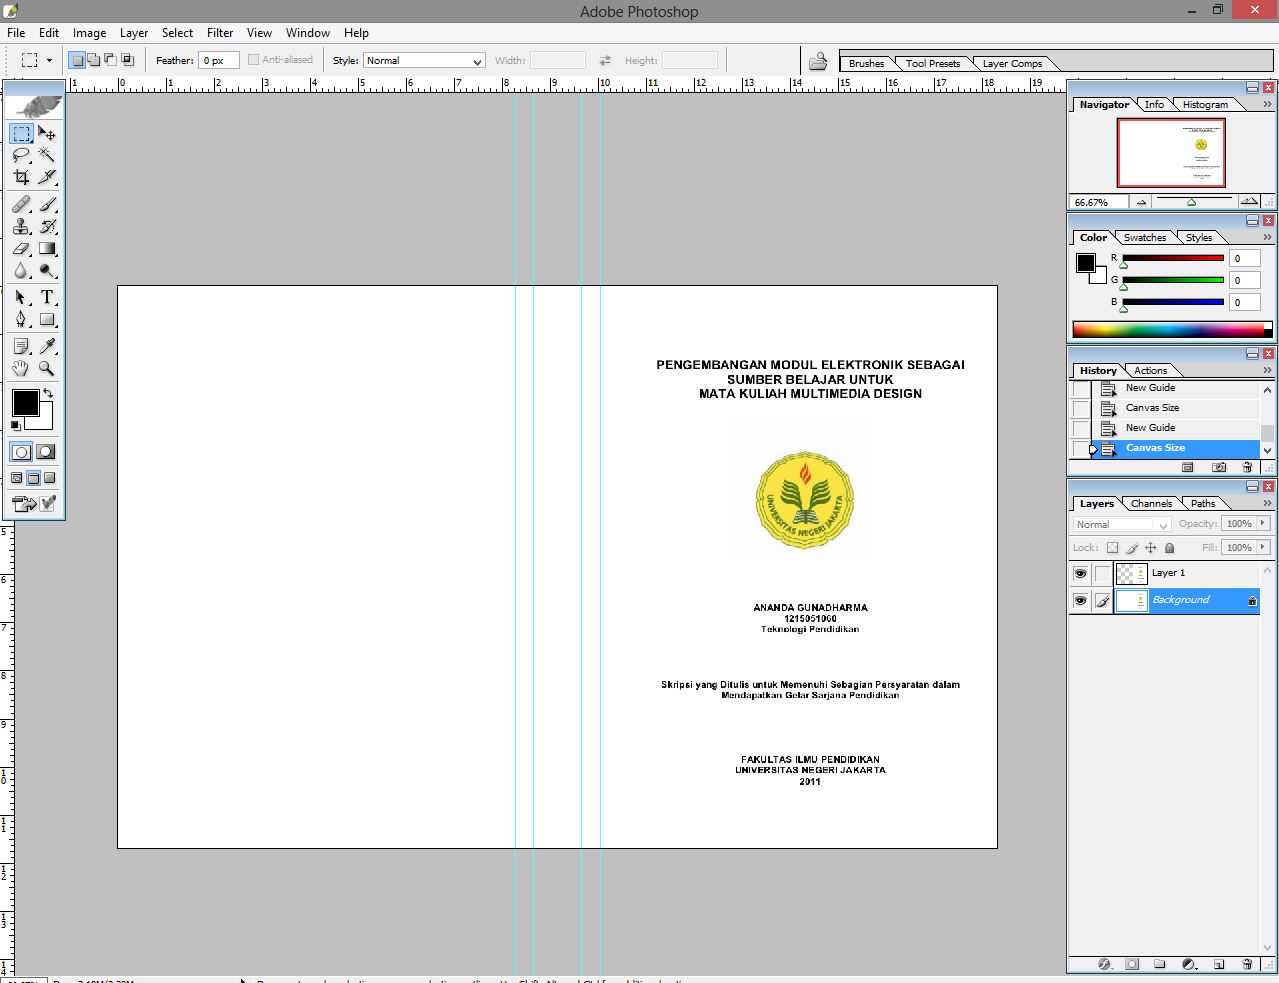Select the Canvas Size step in History
The image size is (1279, 983).
(1155, 447)
